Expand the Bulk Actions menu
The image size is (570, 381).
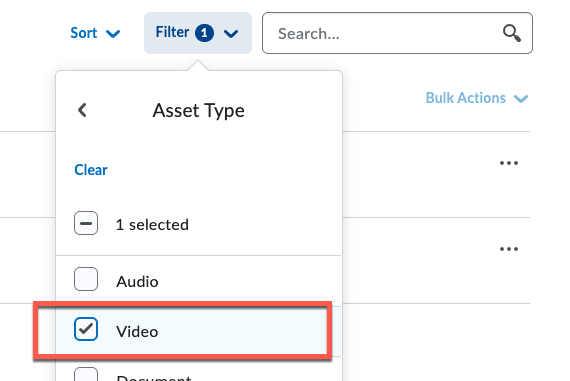point(477,98)
